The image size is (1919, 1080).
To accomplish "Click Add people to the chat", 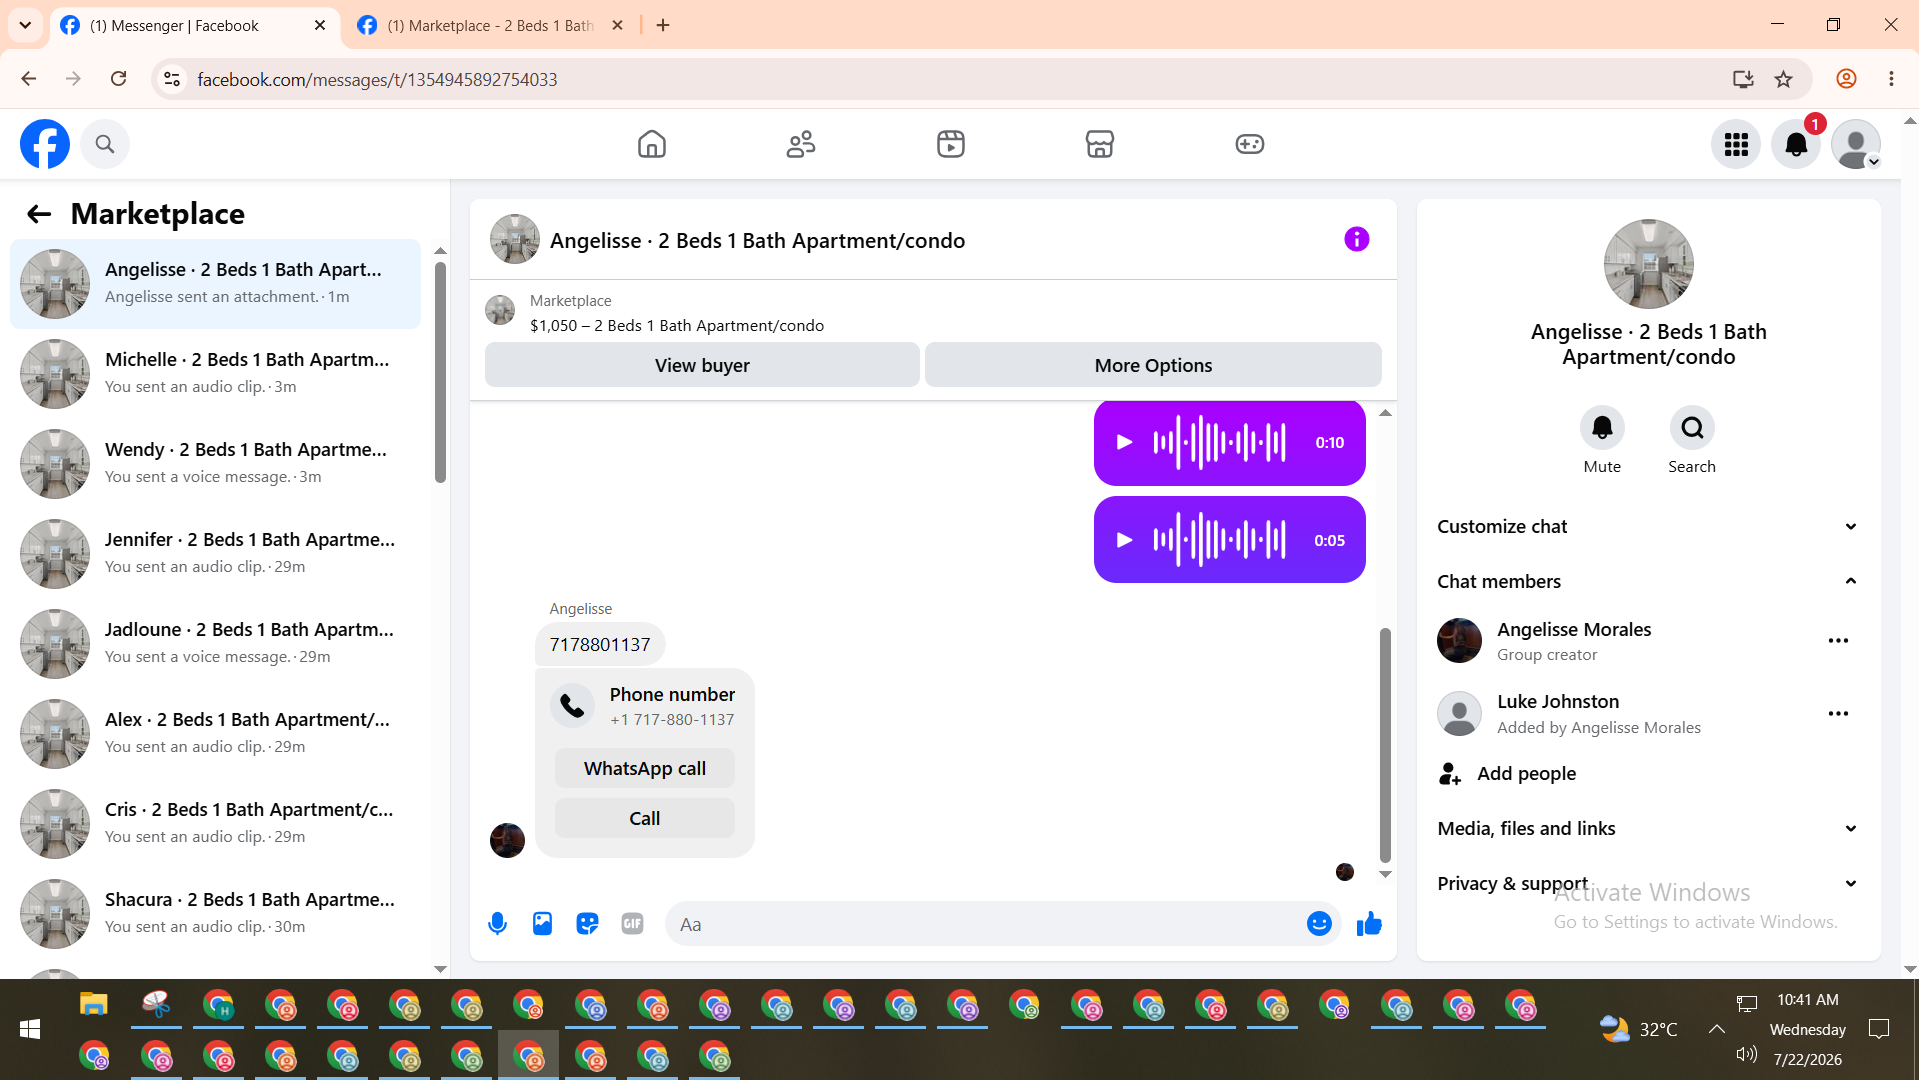I will tap(1507, 774).
